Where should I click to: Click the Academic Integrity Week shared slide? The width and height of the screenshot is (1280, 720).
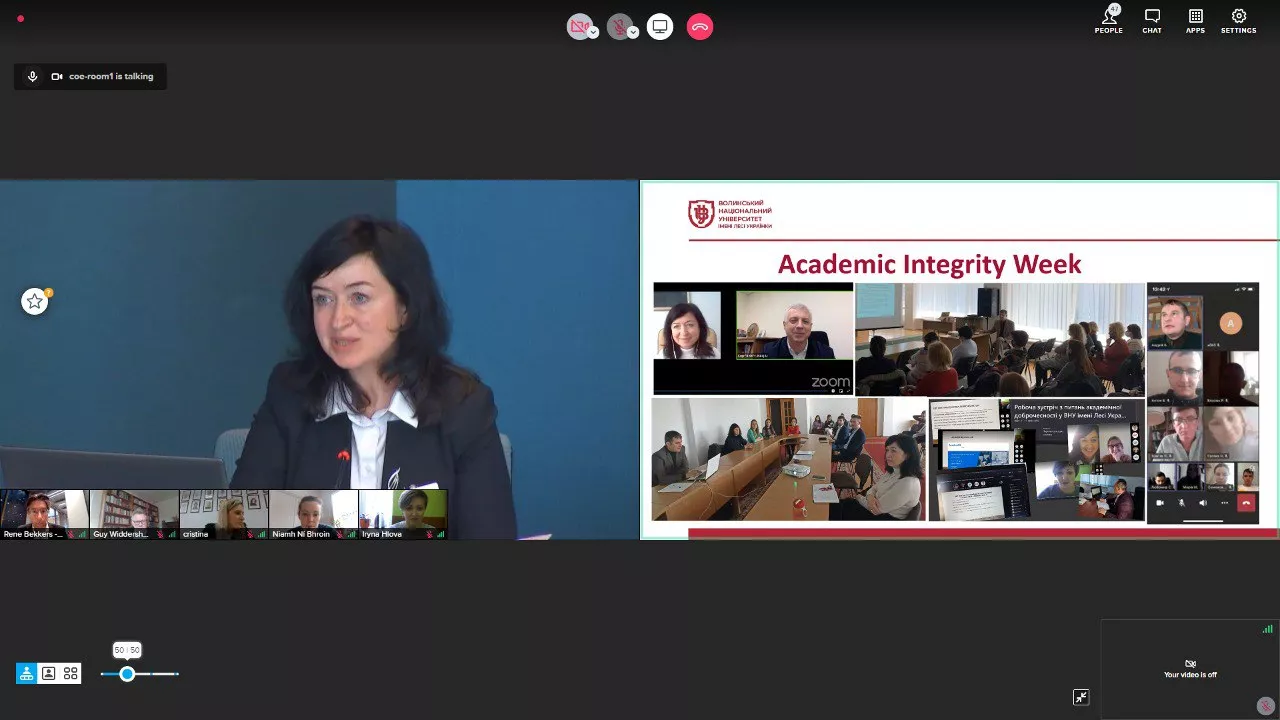point(959,360)
